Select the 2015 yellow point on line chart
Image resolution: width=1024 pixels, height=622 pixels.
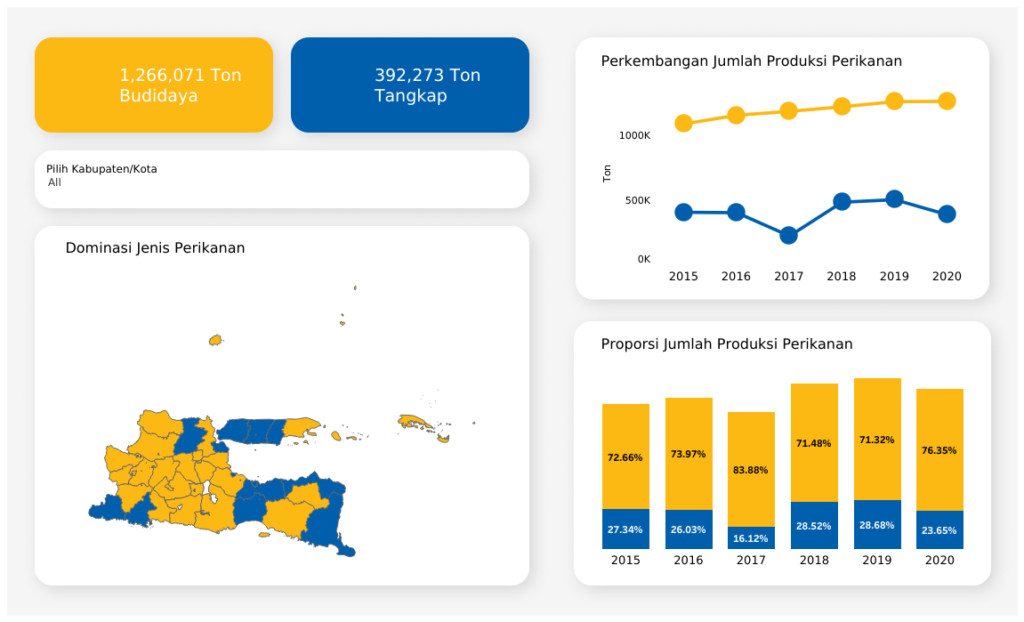tap(683, 123)
